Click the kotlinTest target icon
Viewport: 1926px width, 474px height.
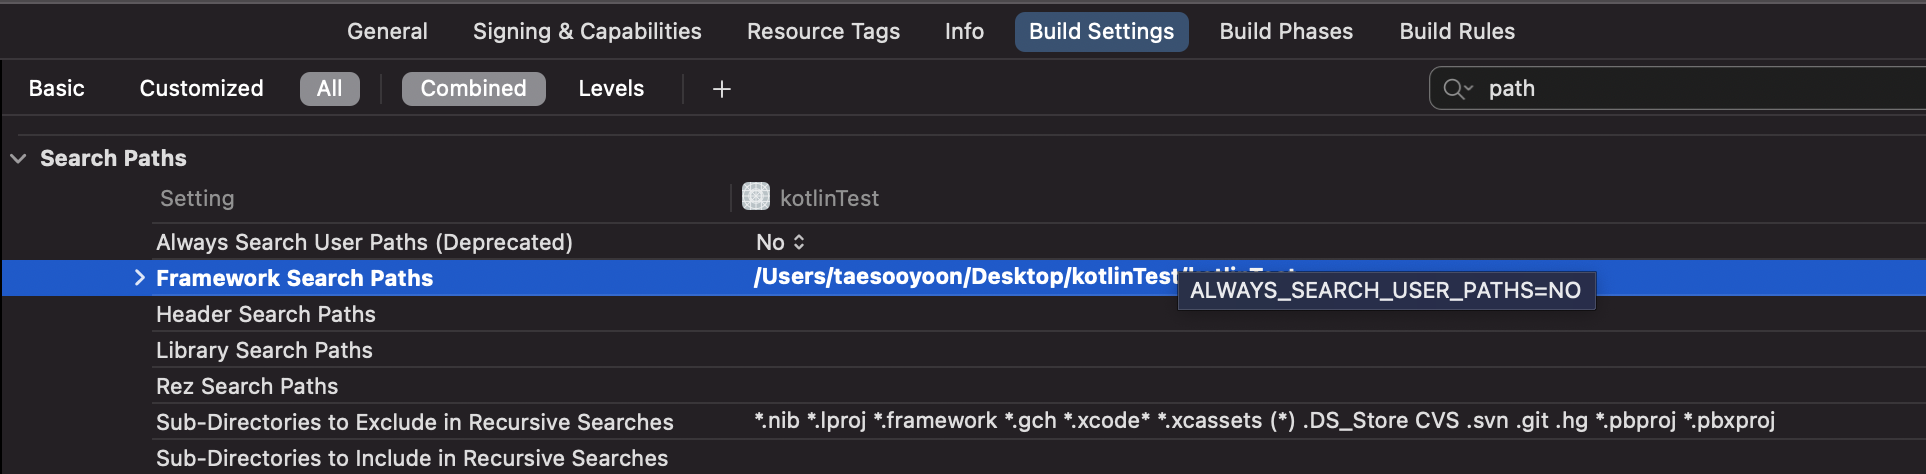756,196
